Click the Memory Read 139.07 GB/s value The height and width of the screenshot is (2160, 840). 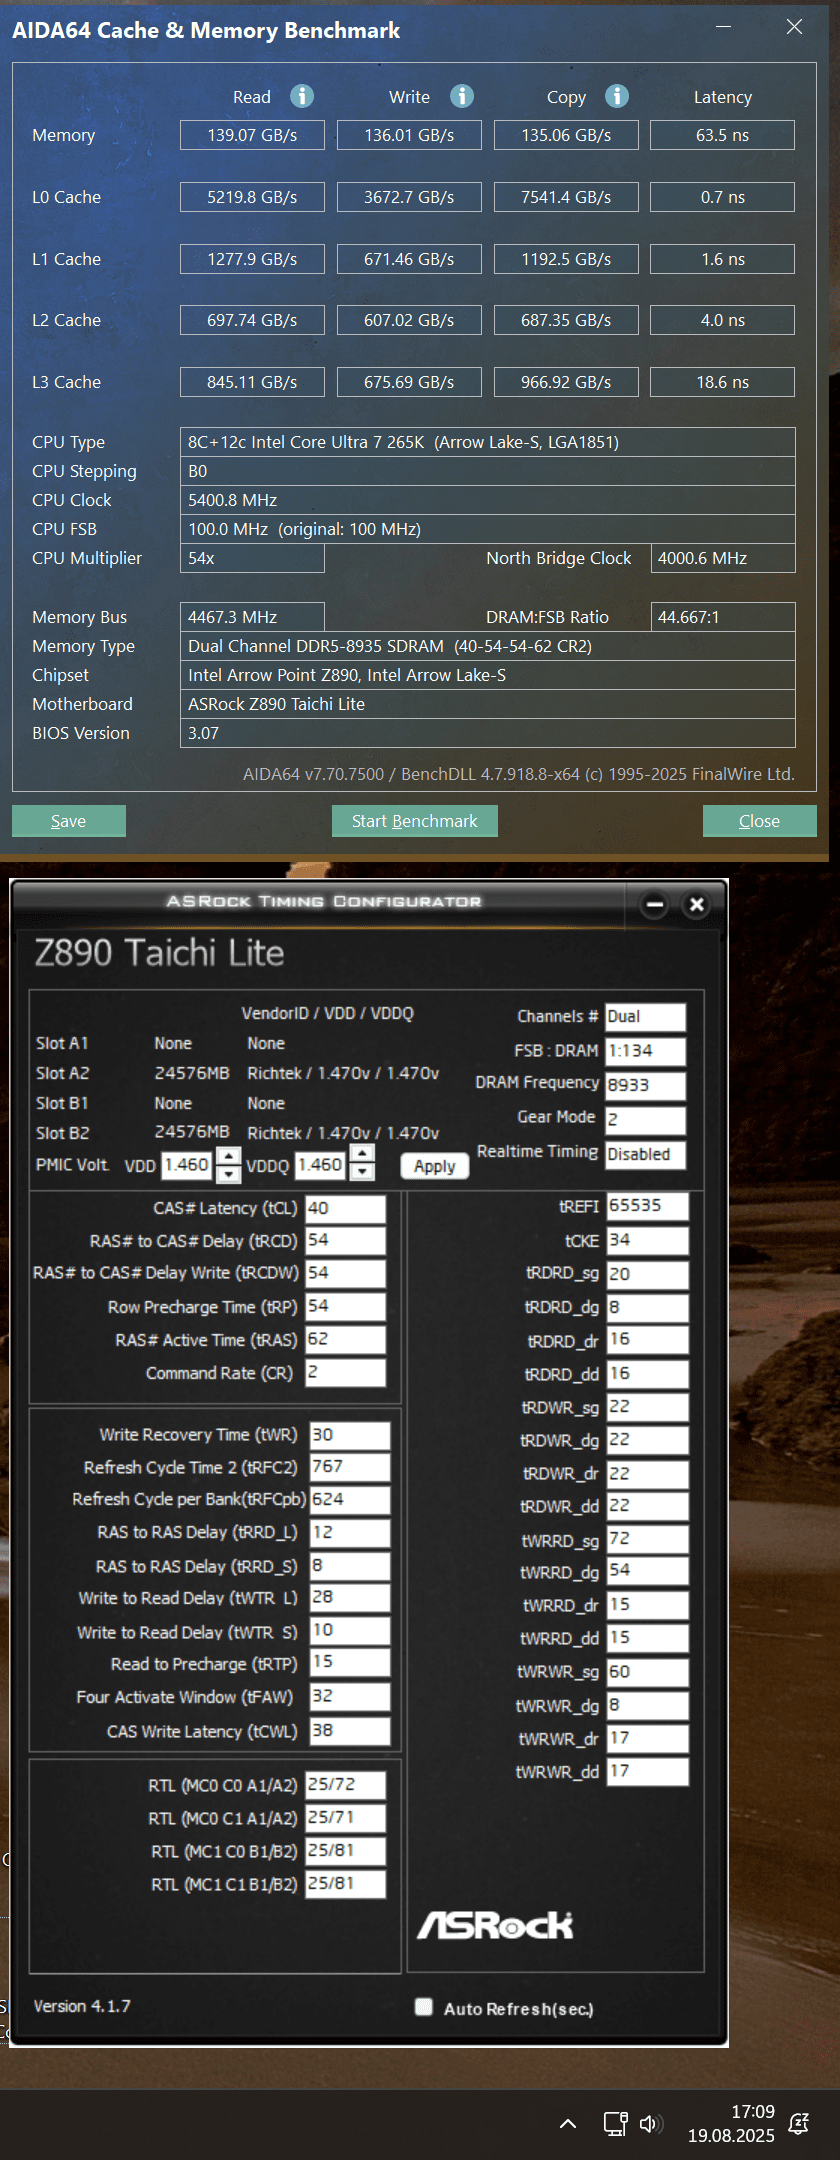point(252,135)
